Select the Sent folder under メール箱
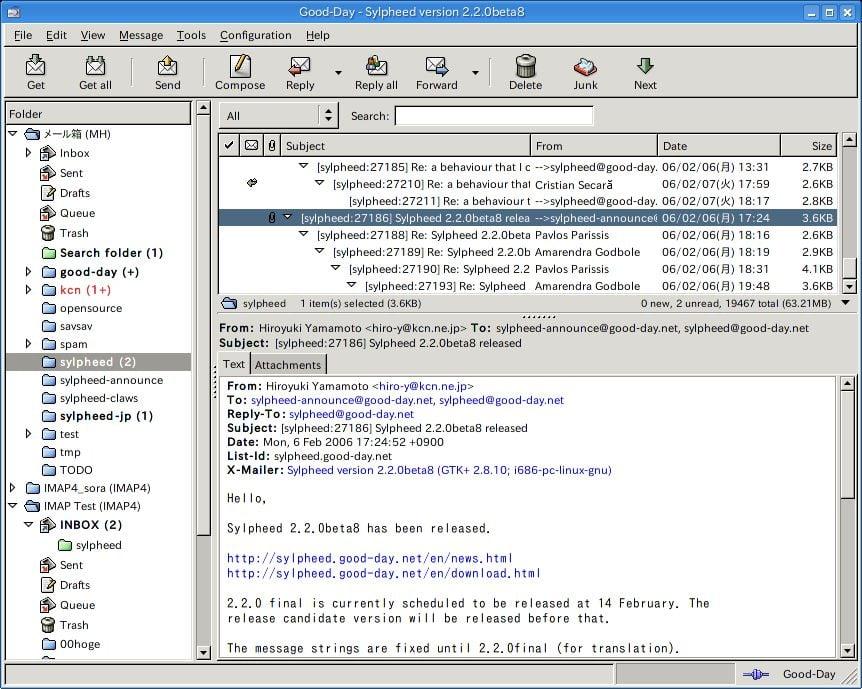The width and height of the screenshot is (862, 689). pyautogui.click(x=71, y=173)
